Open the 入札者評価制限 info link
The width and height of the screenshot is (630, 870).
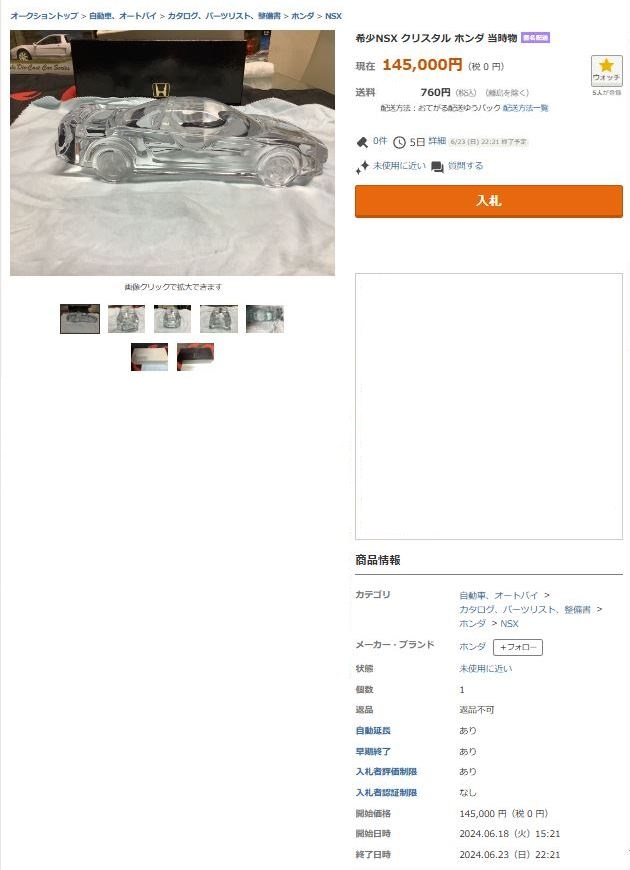tap(386, 772)
